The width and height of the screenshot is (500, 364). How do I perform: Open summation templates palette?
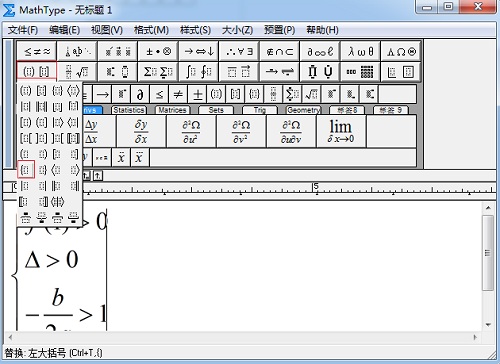click(x=158, y=72)
